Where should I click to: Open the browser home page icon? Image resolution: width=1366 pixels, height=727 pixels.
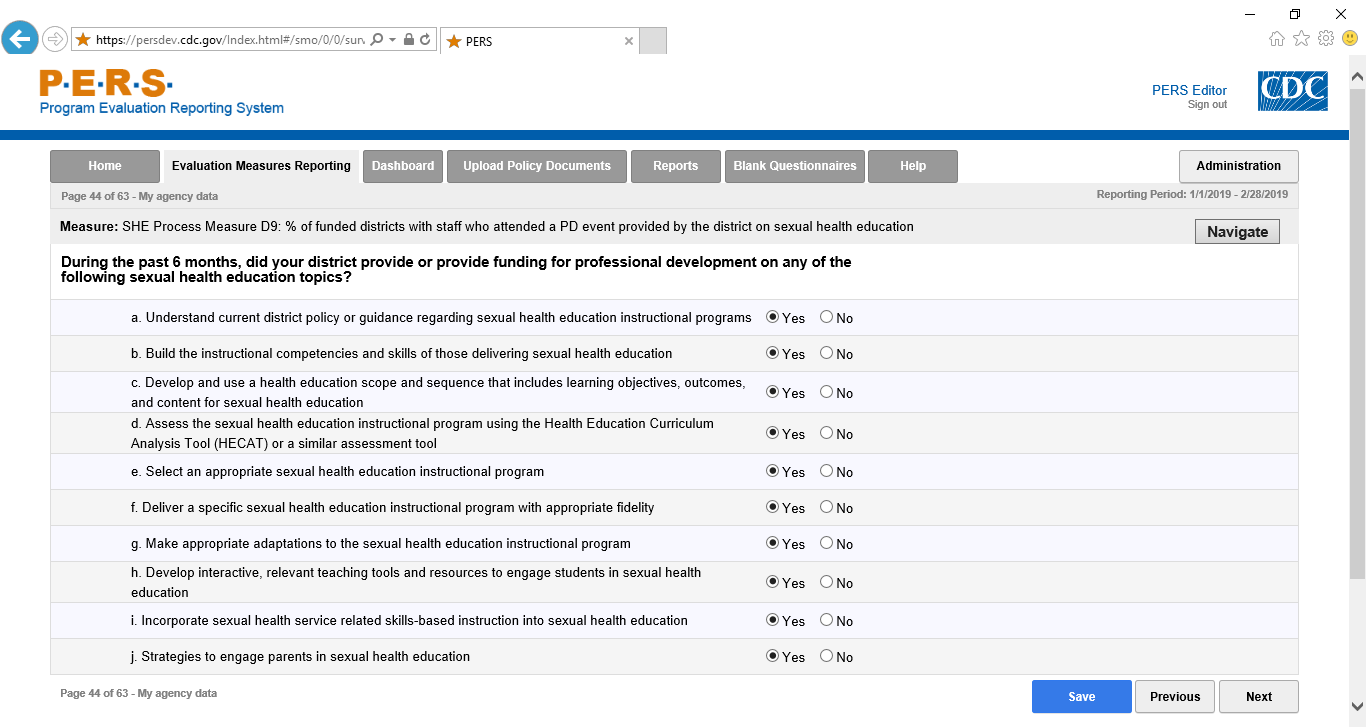click(x=1276, y=39)
